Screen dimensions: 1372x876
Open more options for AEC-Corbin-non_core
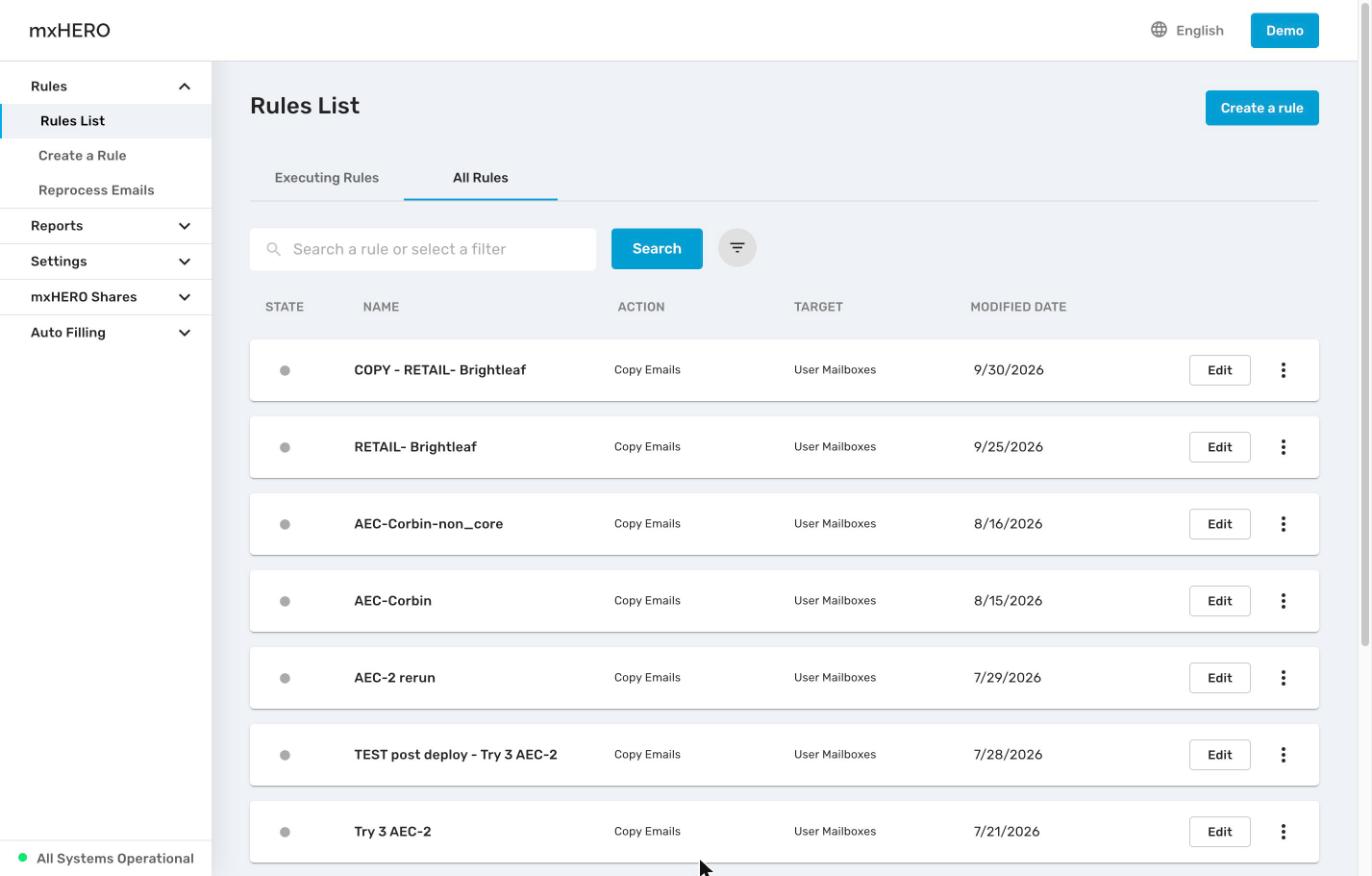[x=1283, y=524]
